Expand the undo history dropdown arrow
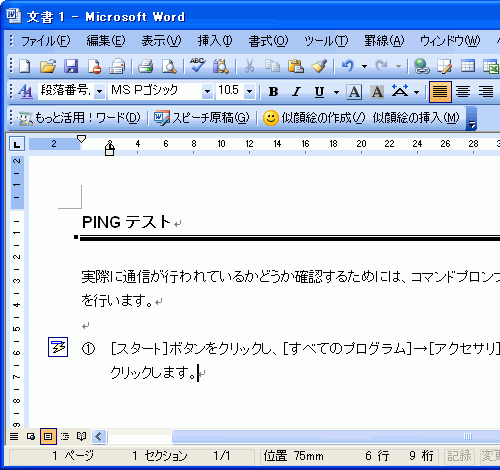 pyautogui.click(x=364, y=66)
